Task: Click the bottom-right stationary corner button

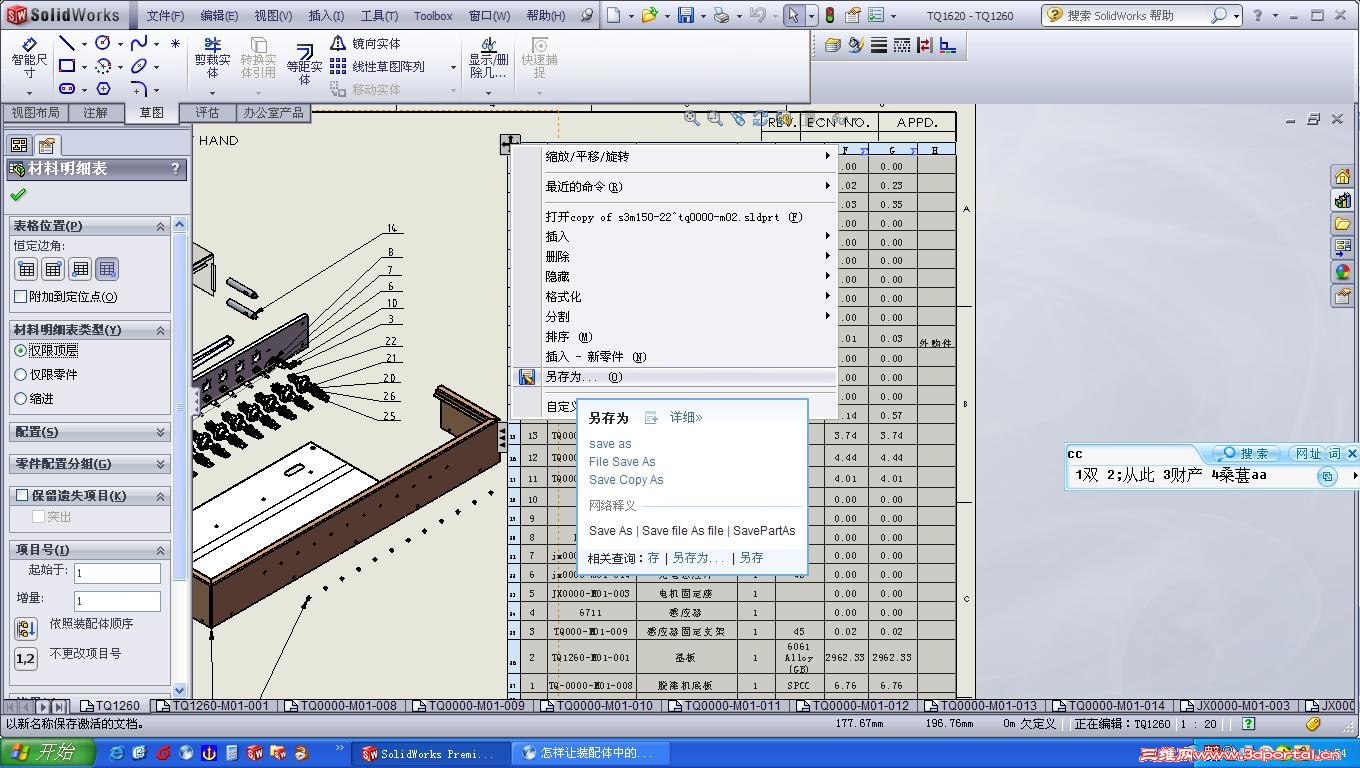Action: tap(107, 269)
